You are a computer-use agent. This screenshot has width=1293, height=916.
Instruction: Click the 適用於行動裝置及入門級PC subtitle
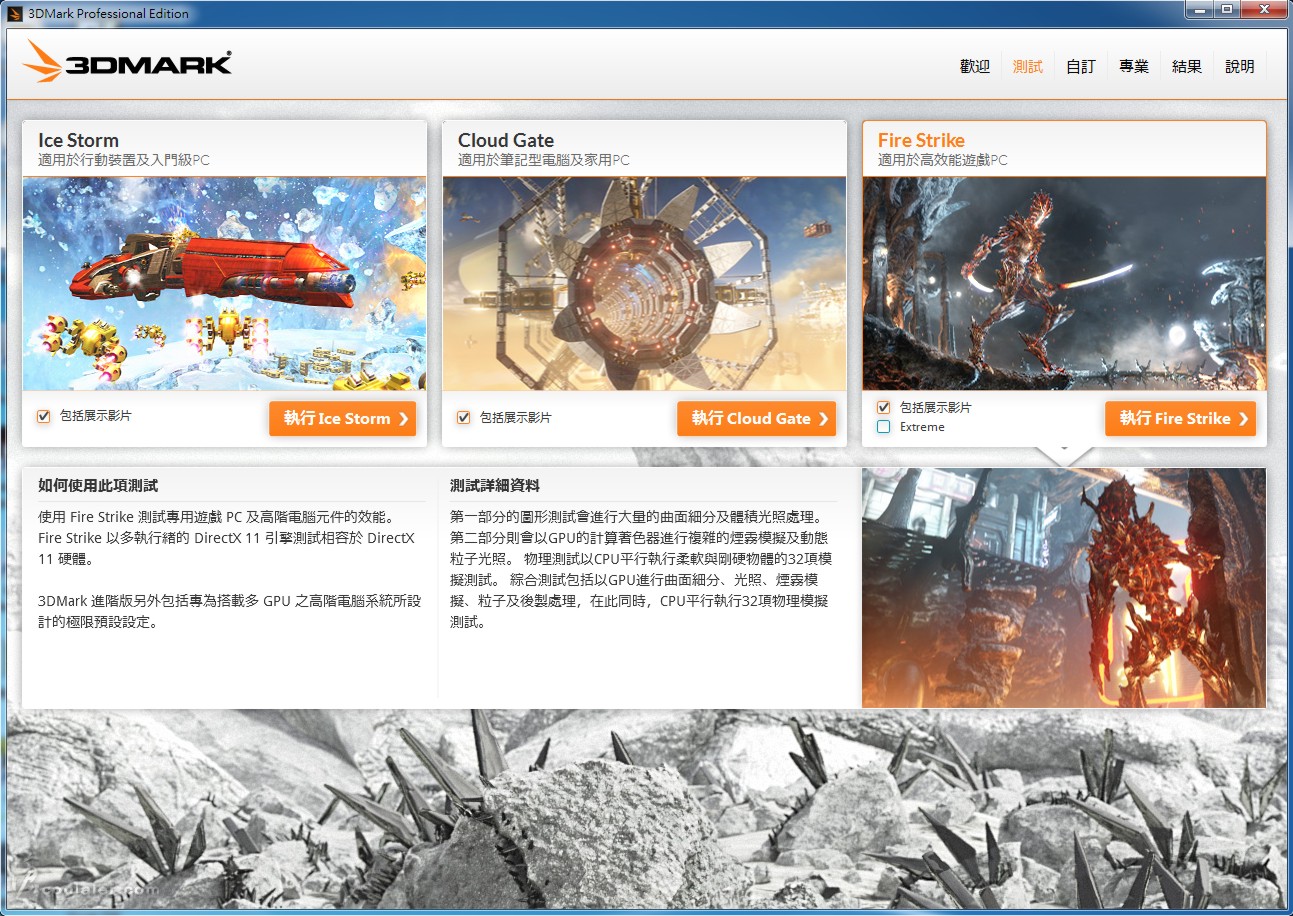[x=124, y=160]
